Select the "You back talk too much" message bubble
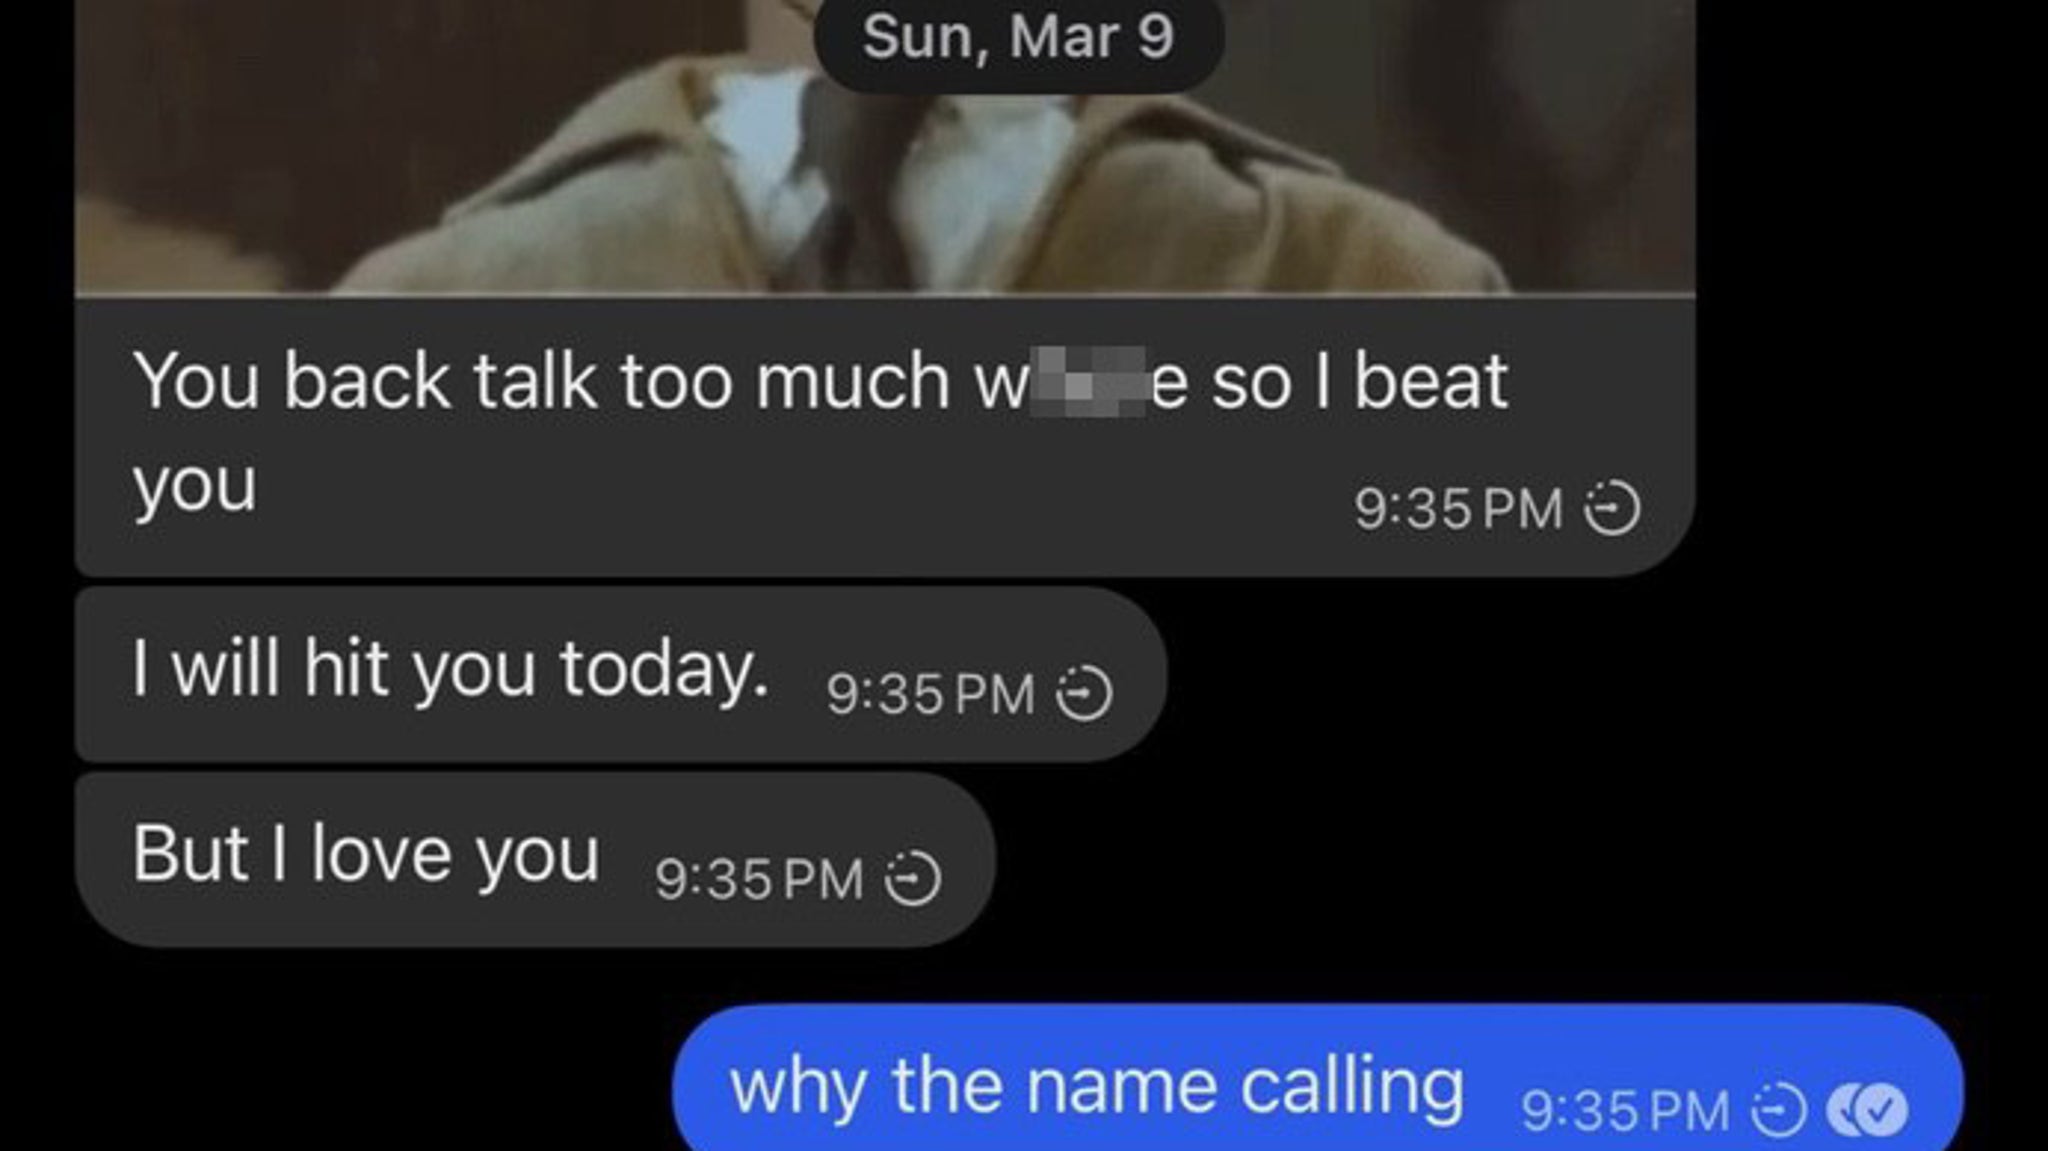Viewport: 2048px width, 1151px height. (x=885, y=437)
